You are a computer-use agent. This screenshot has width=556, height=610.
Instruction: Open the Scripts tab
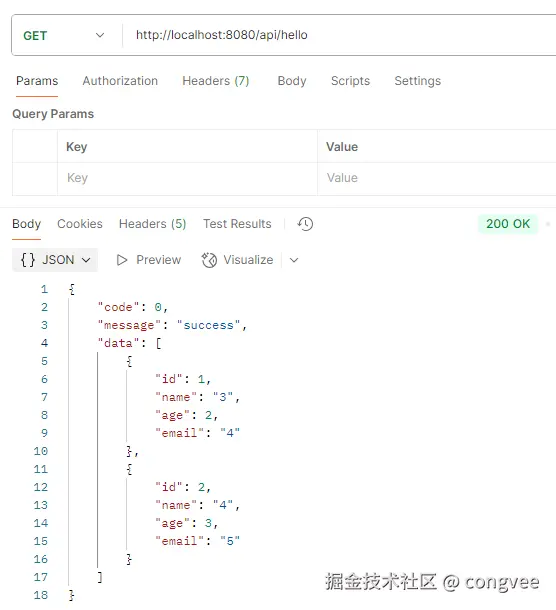[x=351, y=81]
